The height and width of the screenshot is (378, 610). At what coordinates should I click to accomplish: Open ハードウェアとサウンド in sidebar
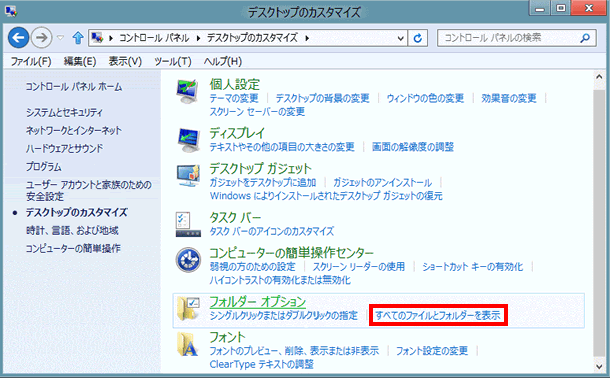[65, 149]
